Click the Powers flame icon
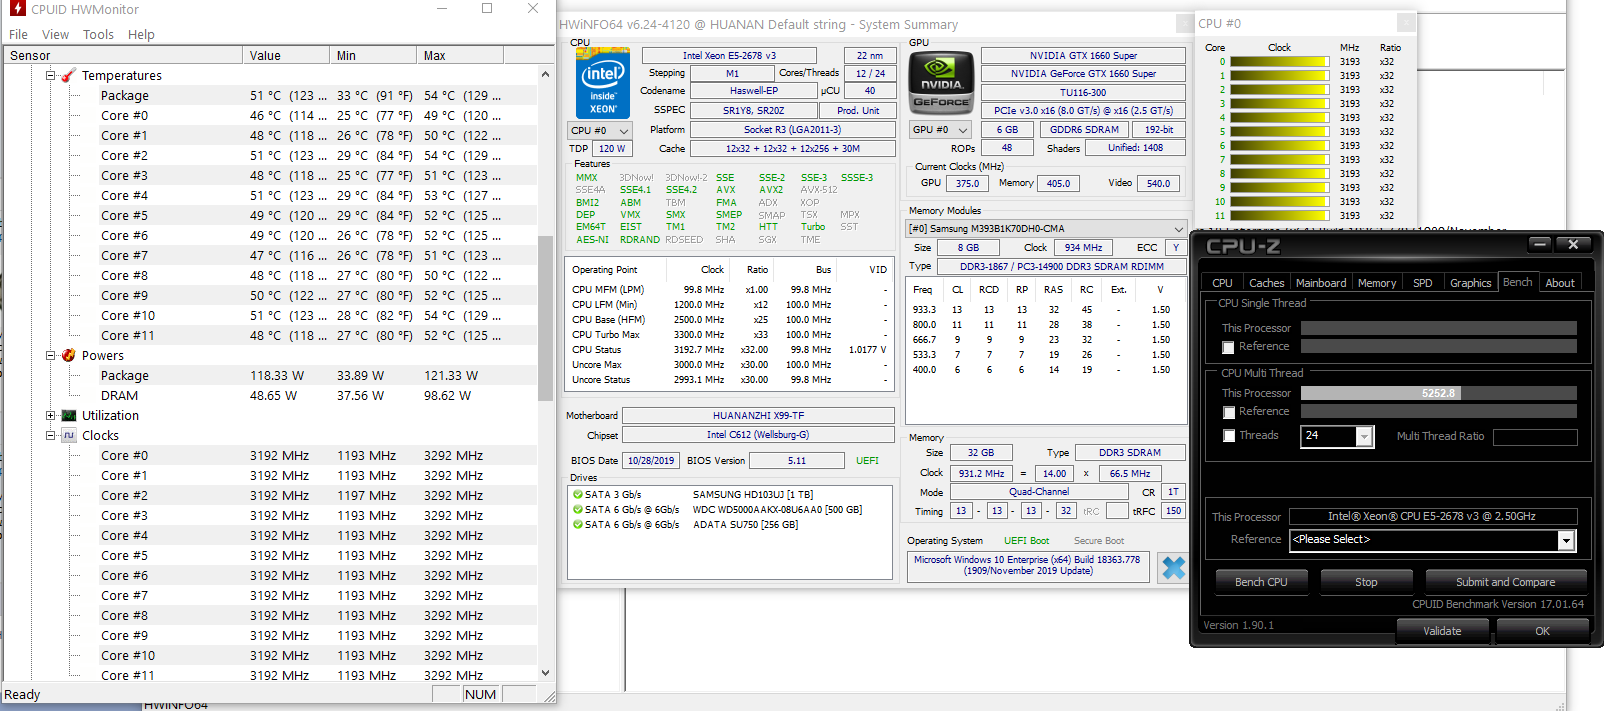The height and width of the screenshot is (711, 1604). click(69, 355)
